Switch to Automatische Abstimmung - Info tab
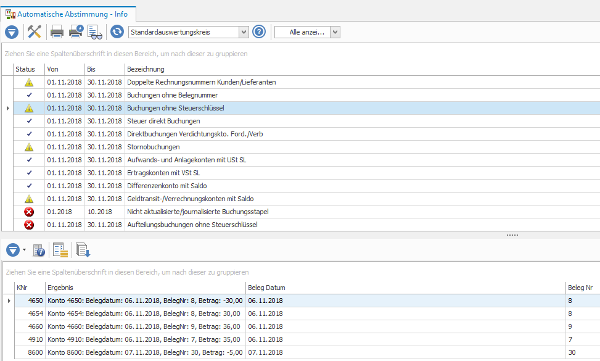 coord(68,14)
